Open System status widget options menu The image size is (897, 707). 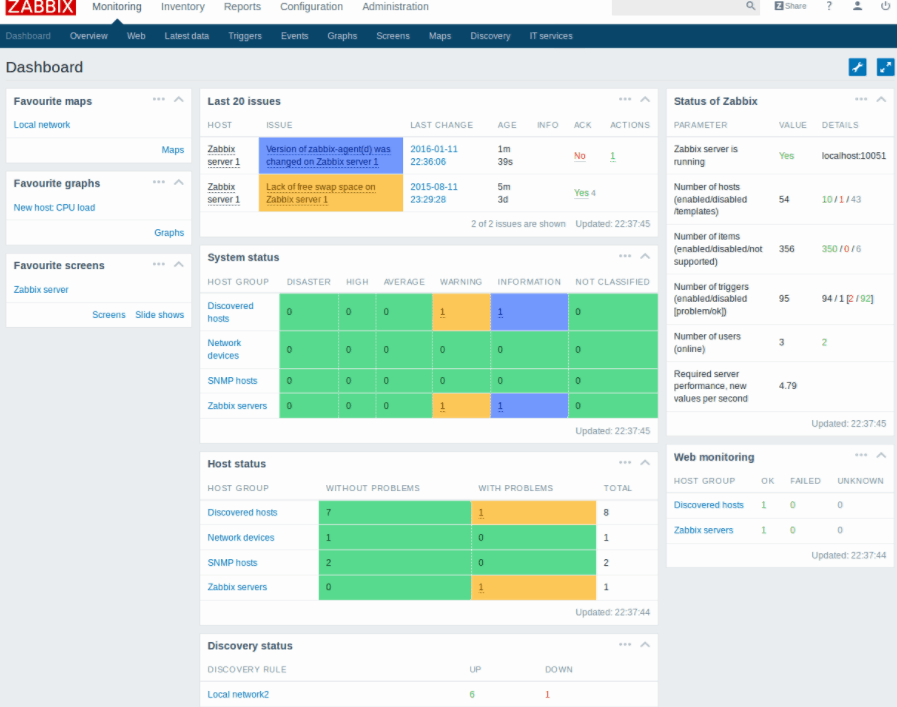625,256
